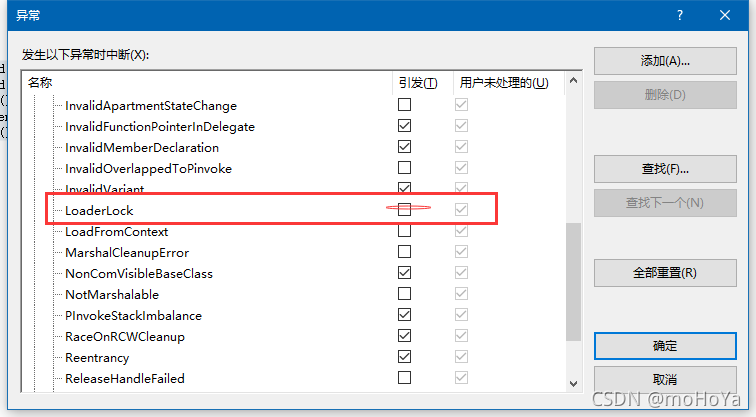Image resolution: width=756 pixels, height=417 pixels.
Task: Select the MarshalCleanupError exception entry
Action: coord(126,252)
